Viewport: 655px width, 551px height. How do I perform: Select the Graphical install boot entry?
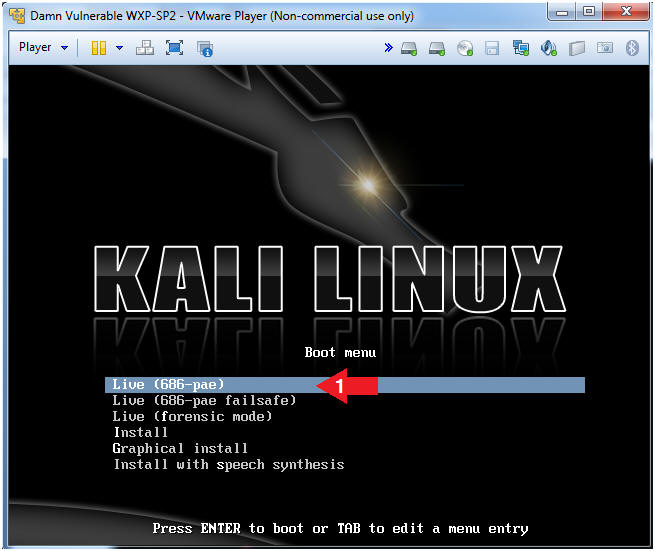point(180,449)
